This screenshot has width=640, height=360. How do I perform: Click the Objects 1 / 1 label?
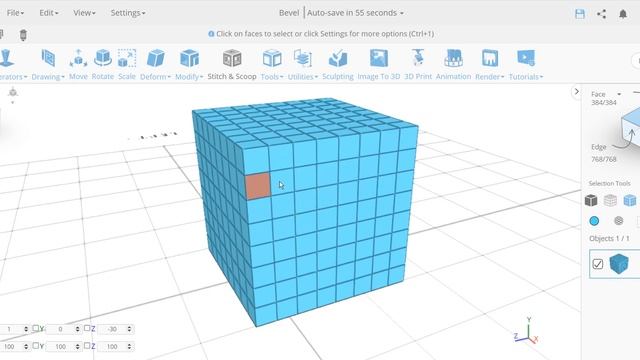pyautogui.click(x=609, y=238)
